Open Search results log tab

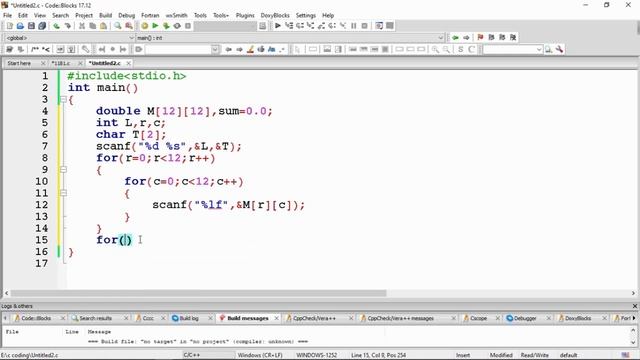tap(96, 318)
